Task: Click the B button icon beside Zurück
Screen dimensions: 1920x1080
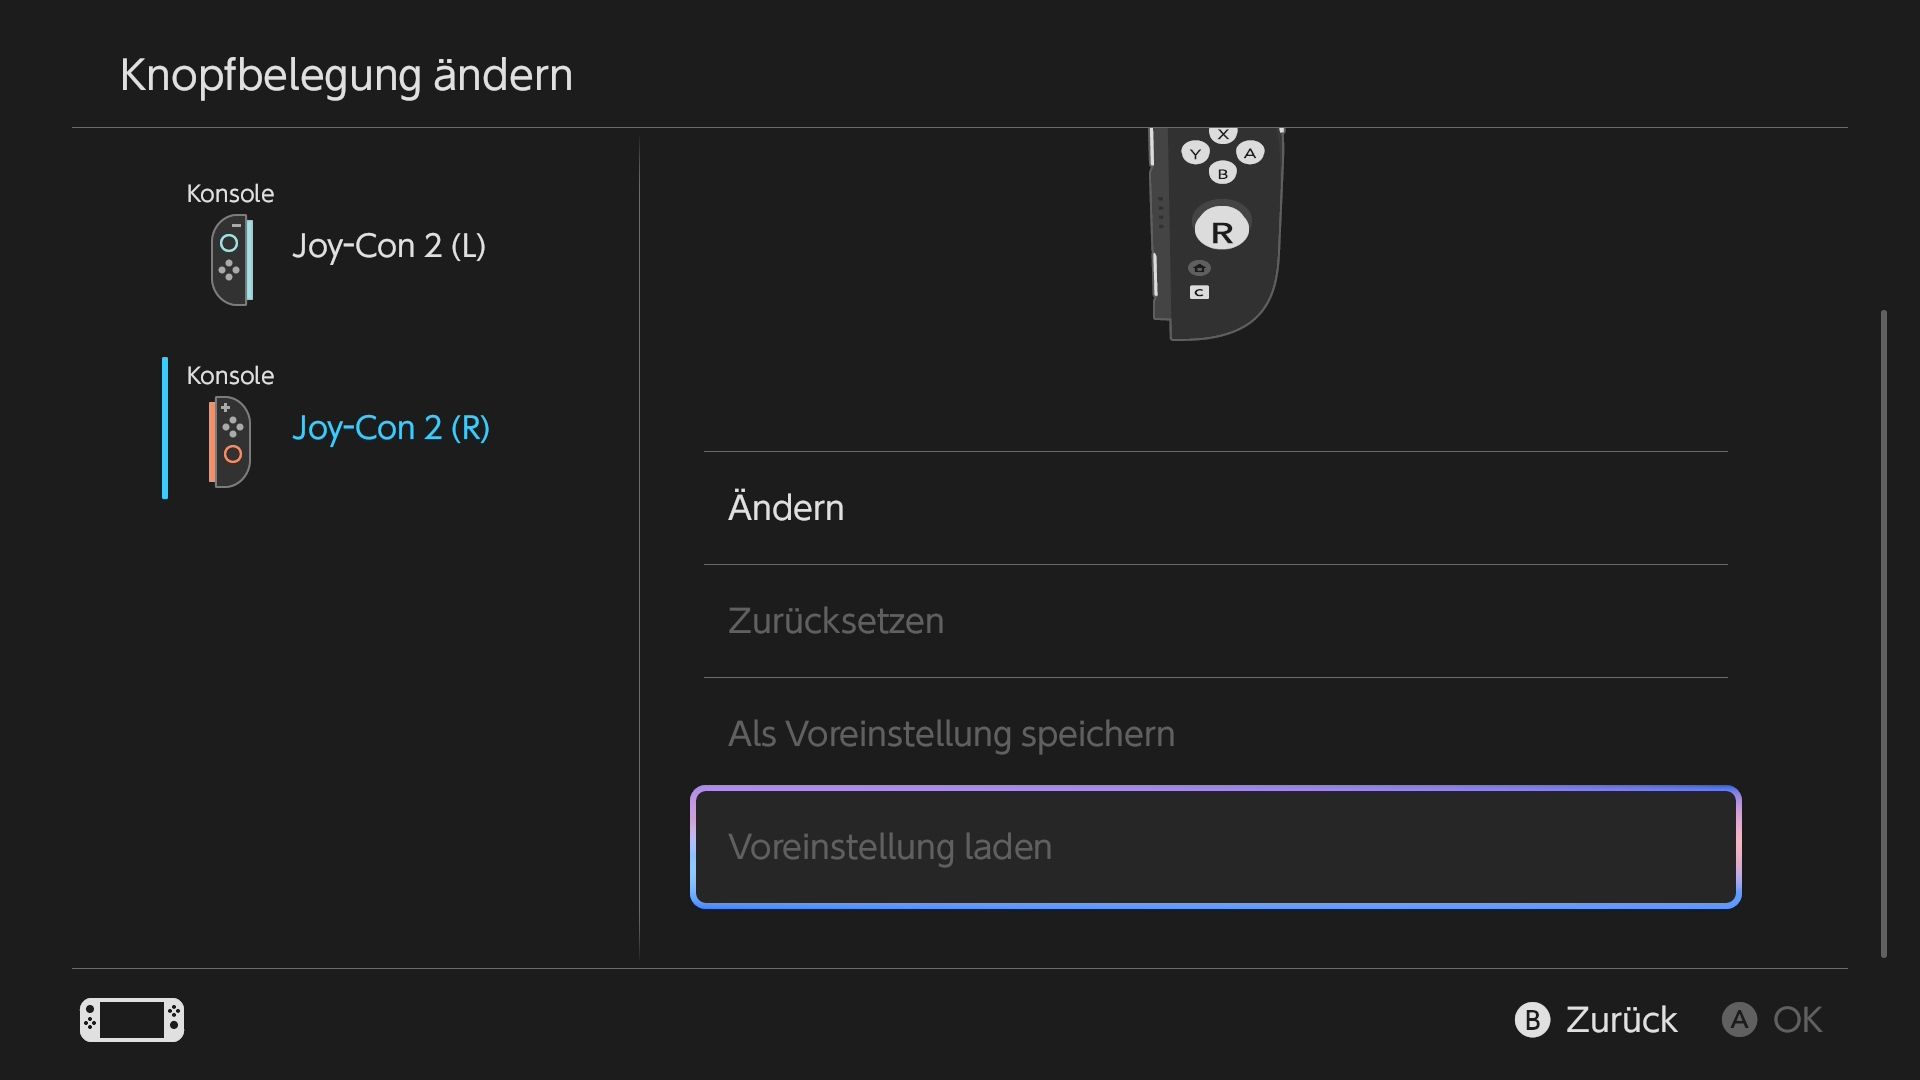Action: pos(1532,1020)
